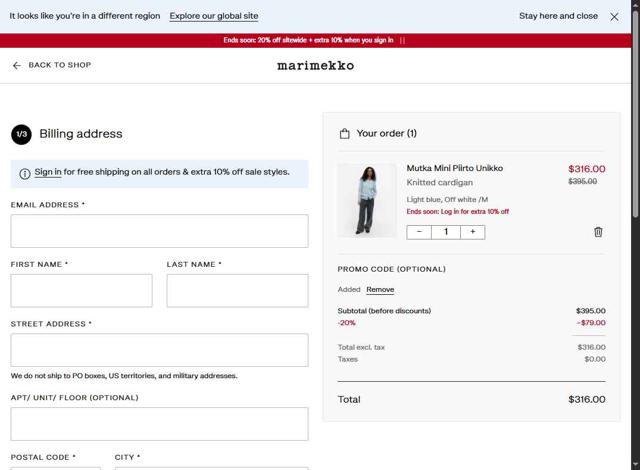This screenshot has width=640, height=470.
Task: Increase cardigan quantity with plus button
Action: 473,232
